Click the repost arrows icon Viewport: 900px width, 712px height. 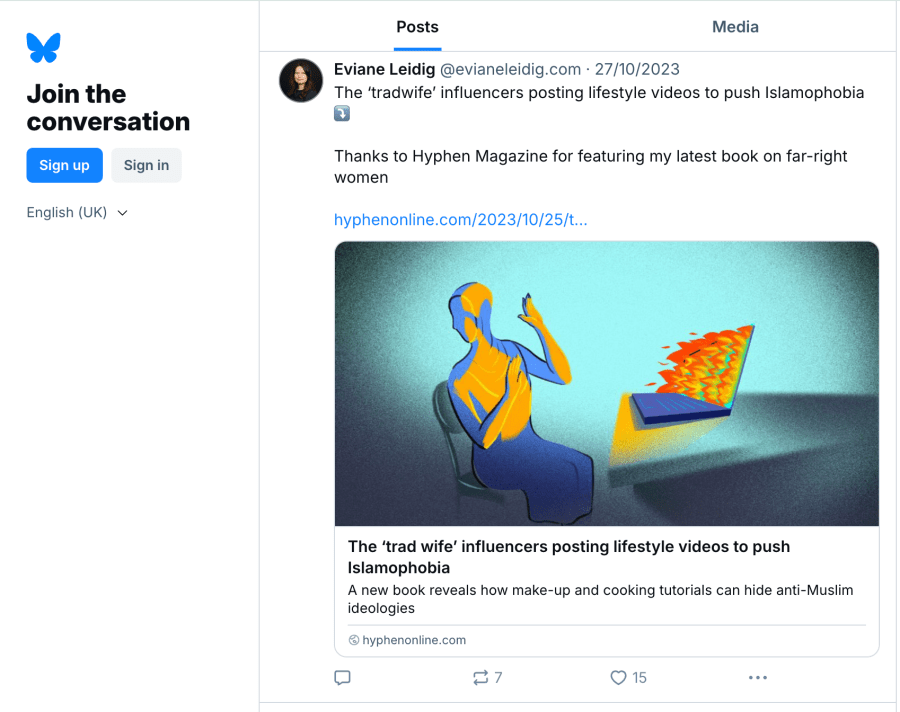click(481, 678)
